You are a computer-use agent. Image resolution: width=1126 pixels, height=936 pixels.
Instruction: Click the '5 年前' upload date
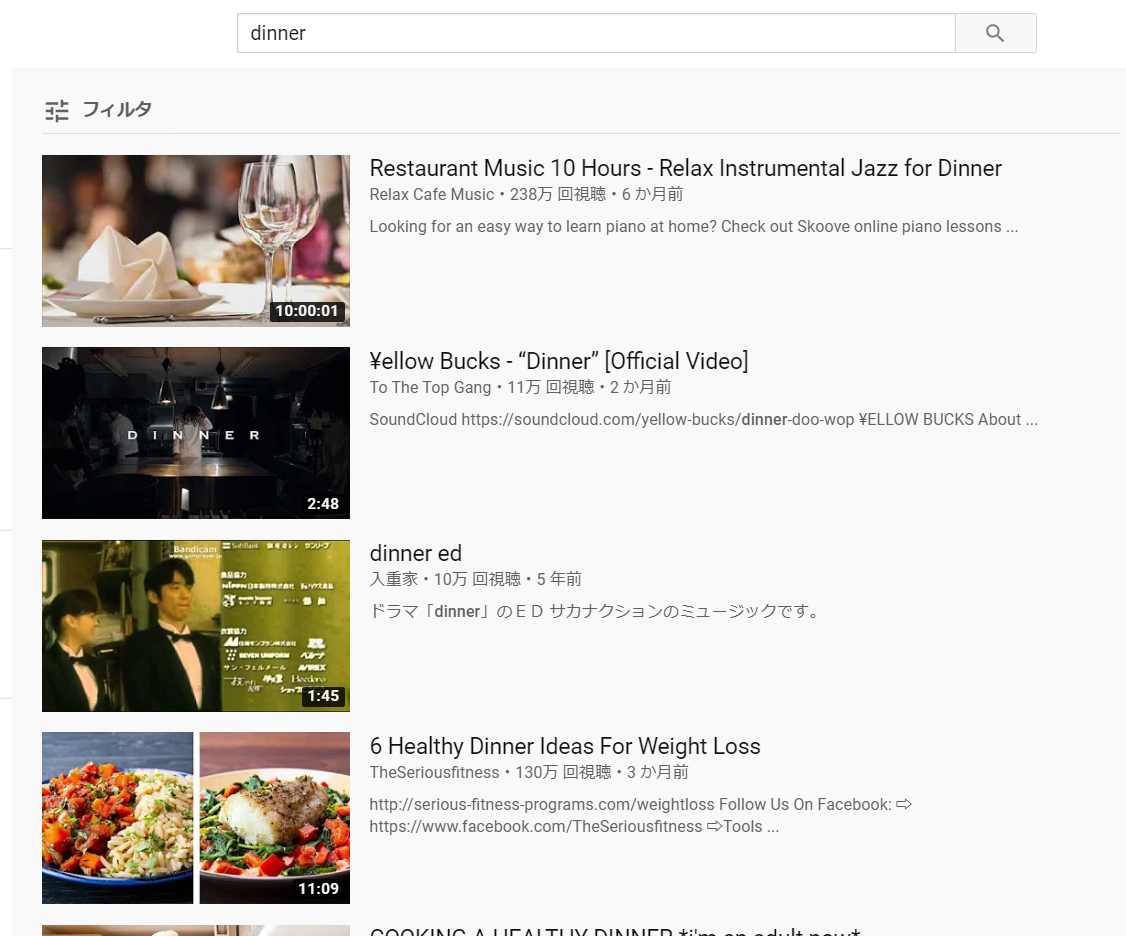click(559, 579)
